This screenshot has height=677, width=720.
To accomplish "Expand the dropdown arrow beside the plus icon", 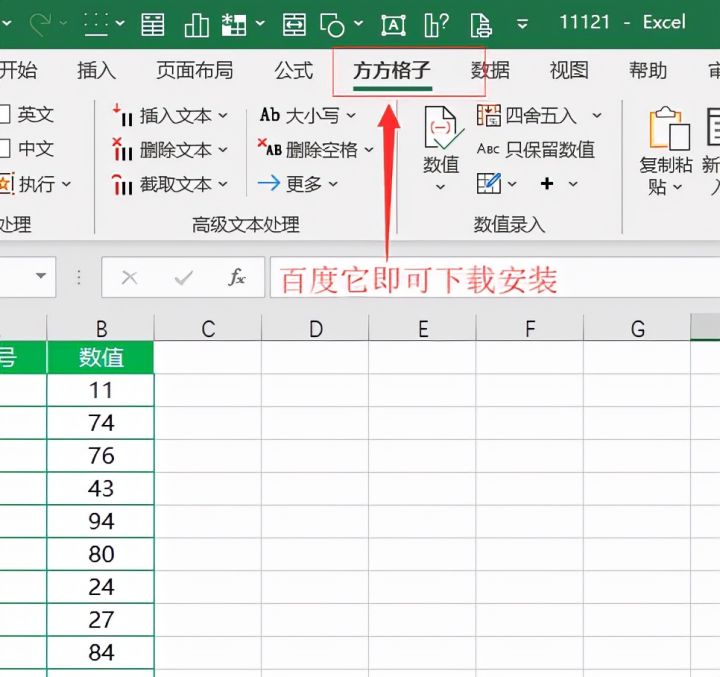I will [573, 184].
